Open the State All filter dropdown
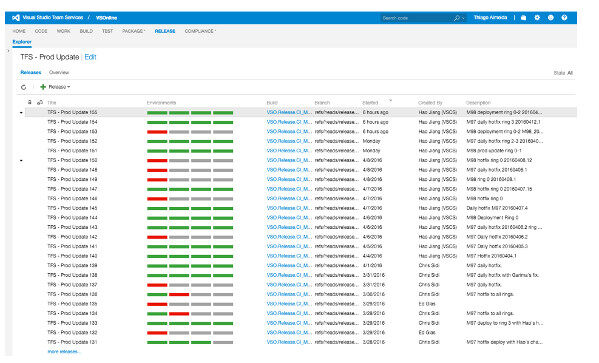599x363 pixels. click(x=563, y=73)
